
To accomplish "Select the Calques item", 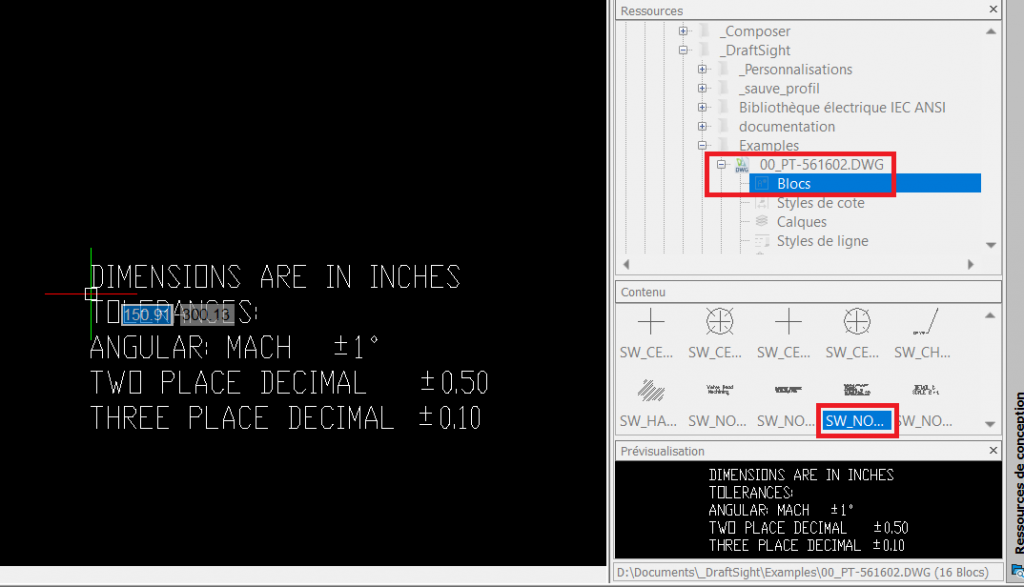I will [x=801, y=222].
